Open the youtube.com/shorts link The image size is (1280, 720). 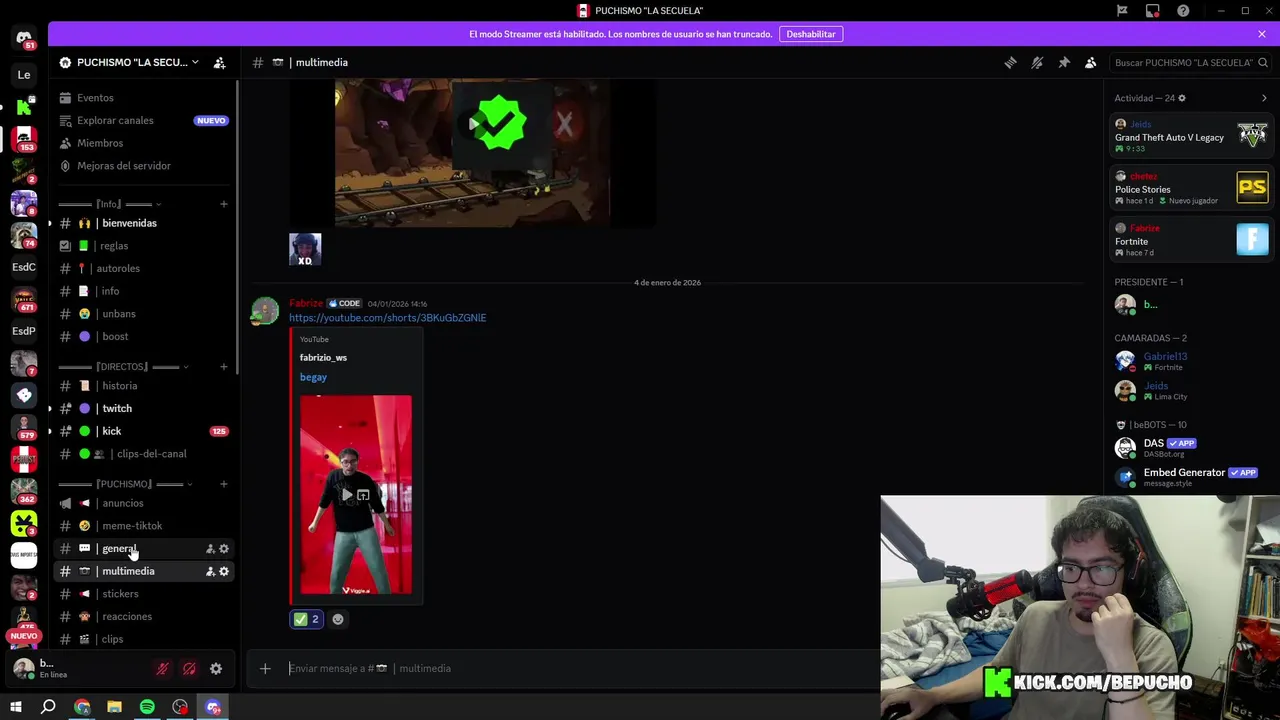point(388,318)
